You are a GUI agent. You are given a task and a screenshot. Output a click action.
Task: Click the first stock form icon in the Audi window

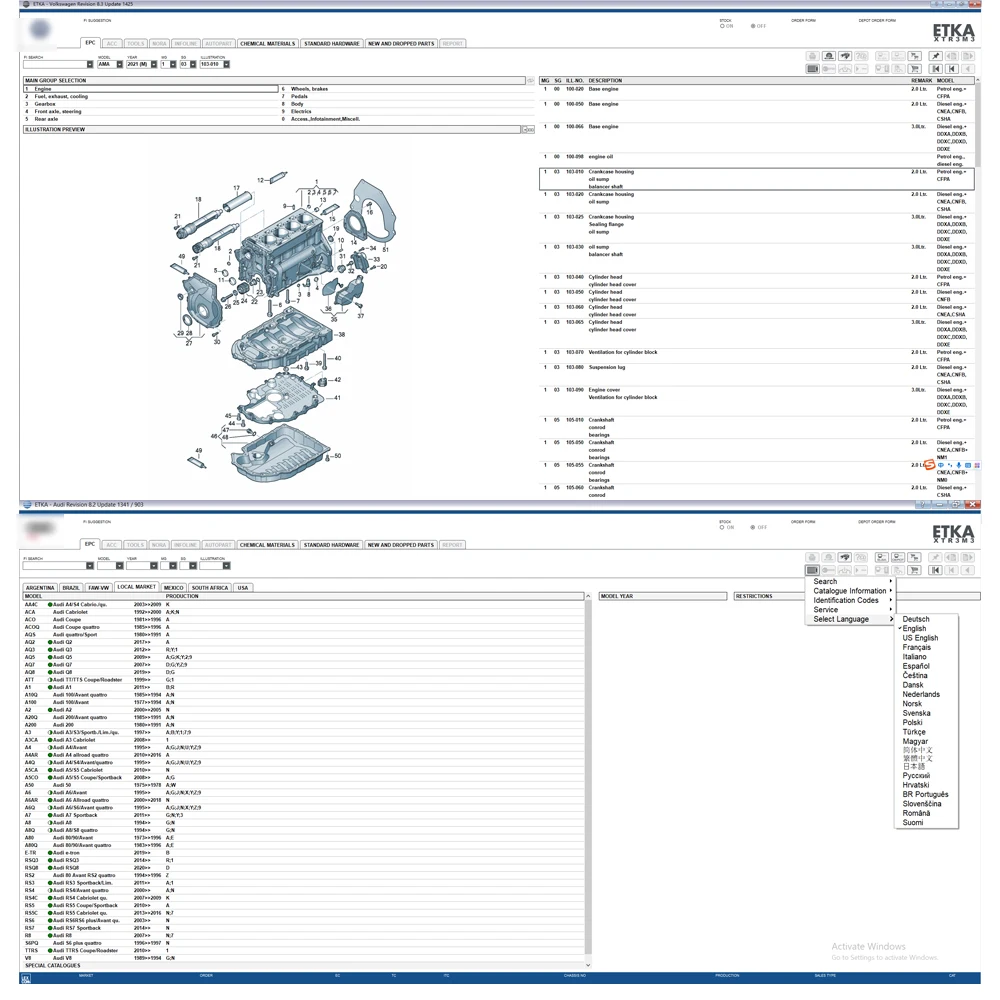click(882, 557)
